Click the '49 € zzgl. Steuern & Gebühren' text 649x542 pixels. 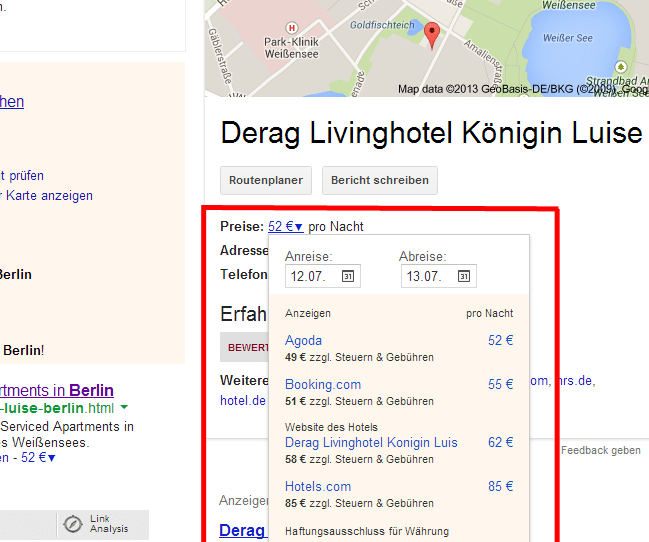[359, 357]
